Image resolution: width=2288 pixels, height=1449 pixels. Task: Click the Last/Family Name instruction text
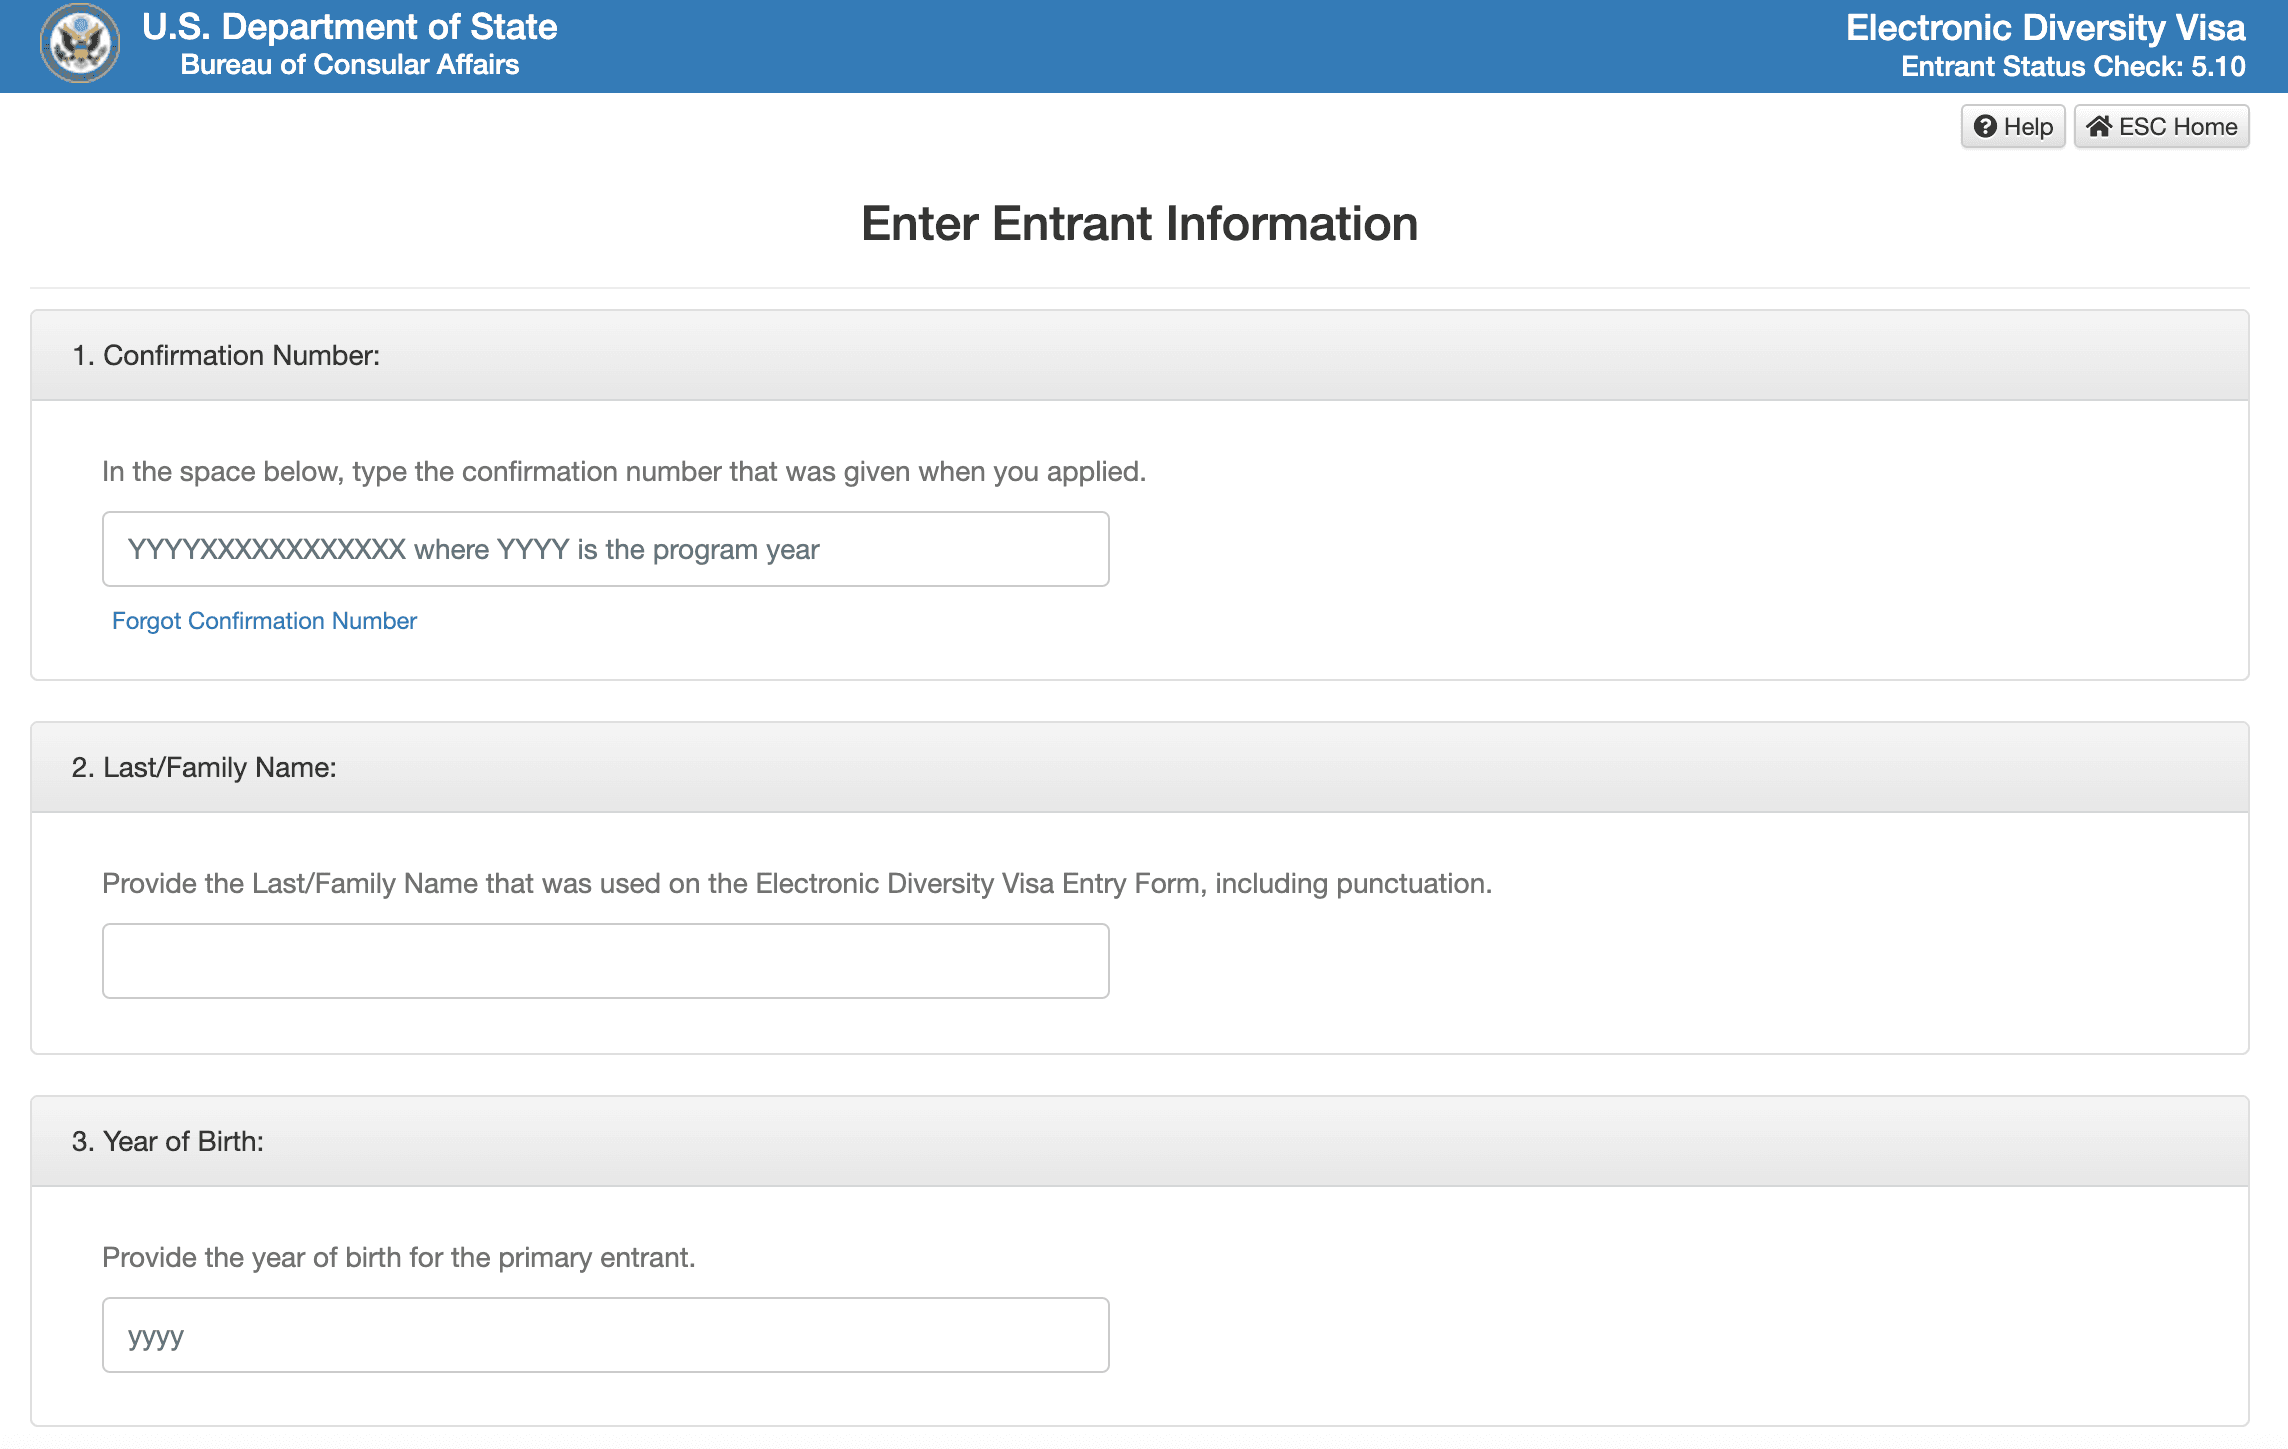(796, 884)
